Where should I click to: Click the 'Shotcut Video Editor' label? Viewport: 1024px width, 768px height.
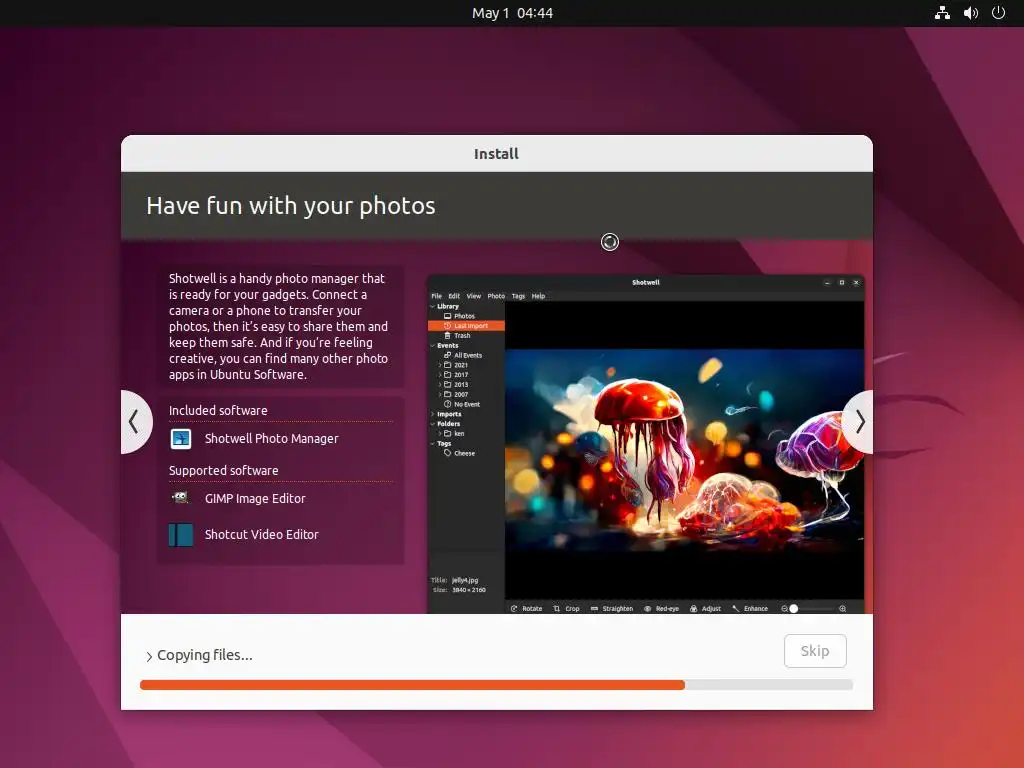click(x=262, y=535)
